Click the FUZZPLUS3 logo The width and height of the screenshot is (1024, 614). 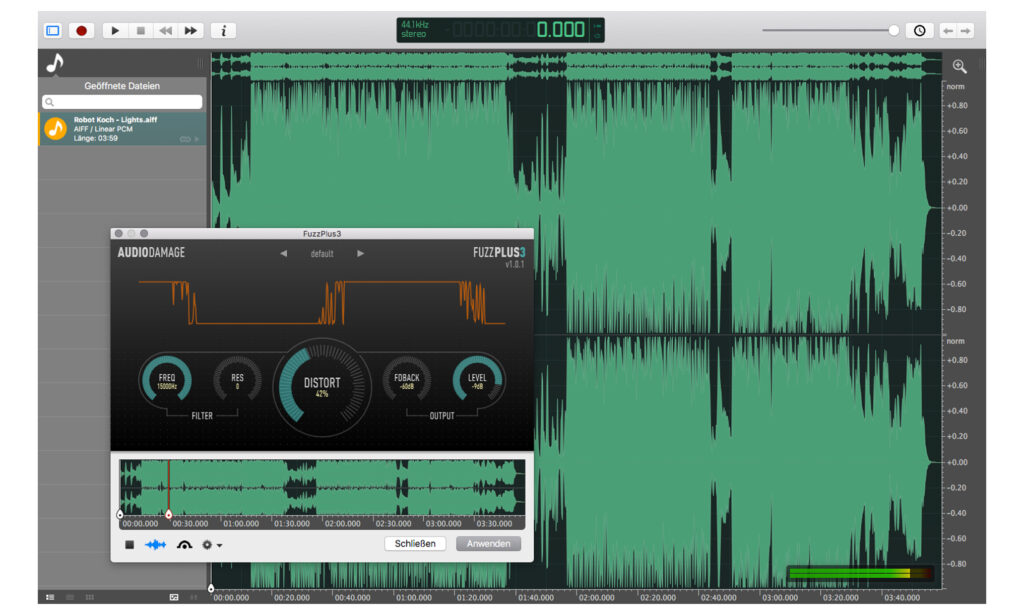tap(499, 253)
